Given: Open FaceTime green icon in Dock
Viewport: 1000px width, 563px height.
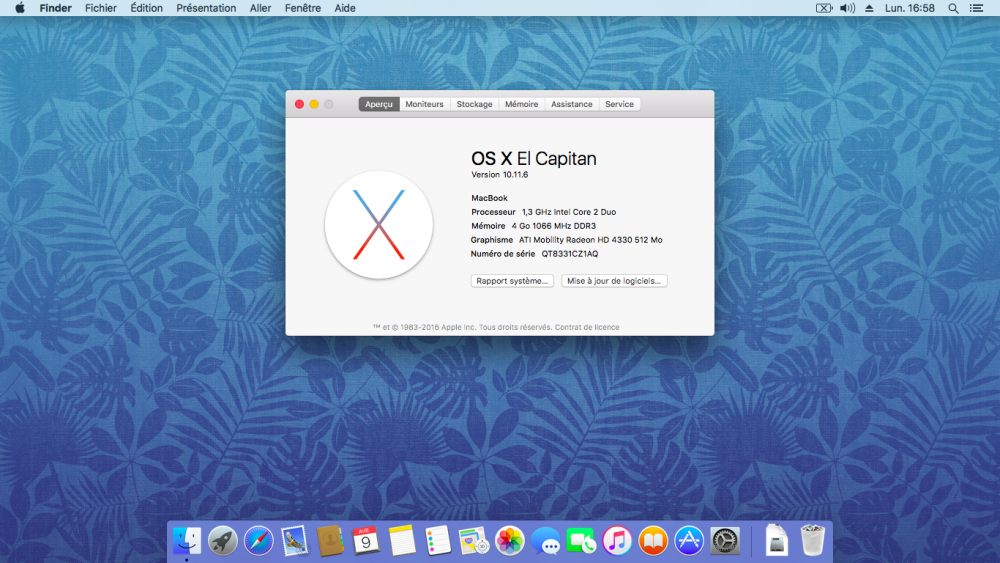Looking at the screenshot, I should (581, 541).
